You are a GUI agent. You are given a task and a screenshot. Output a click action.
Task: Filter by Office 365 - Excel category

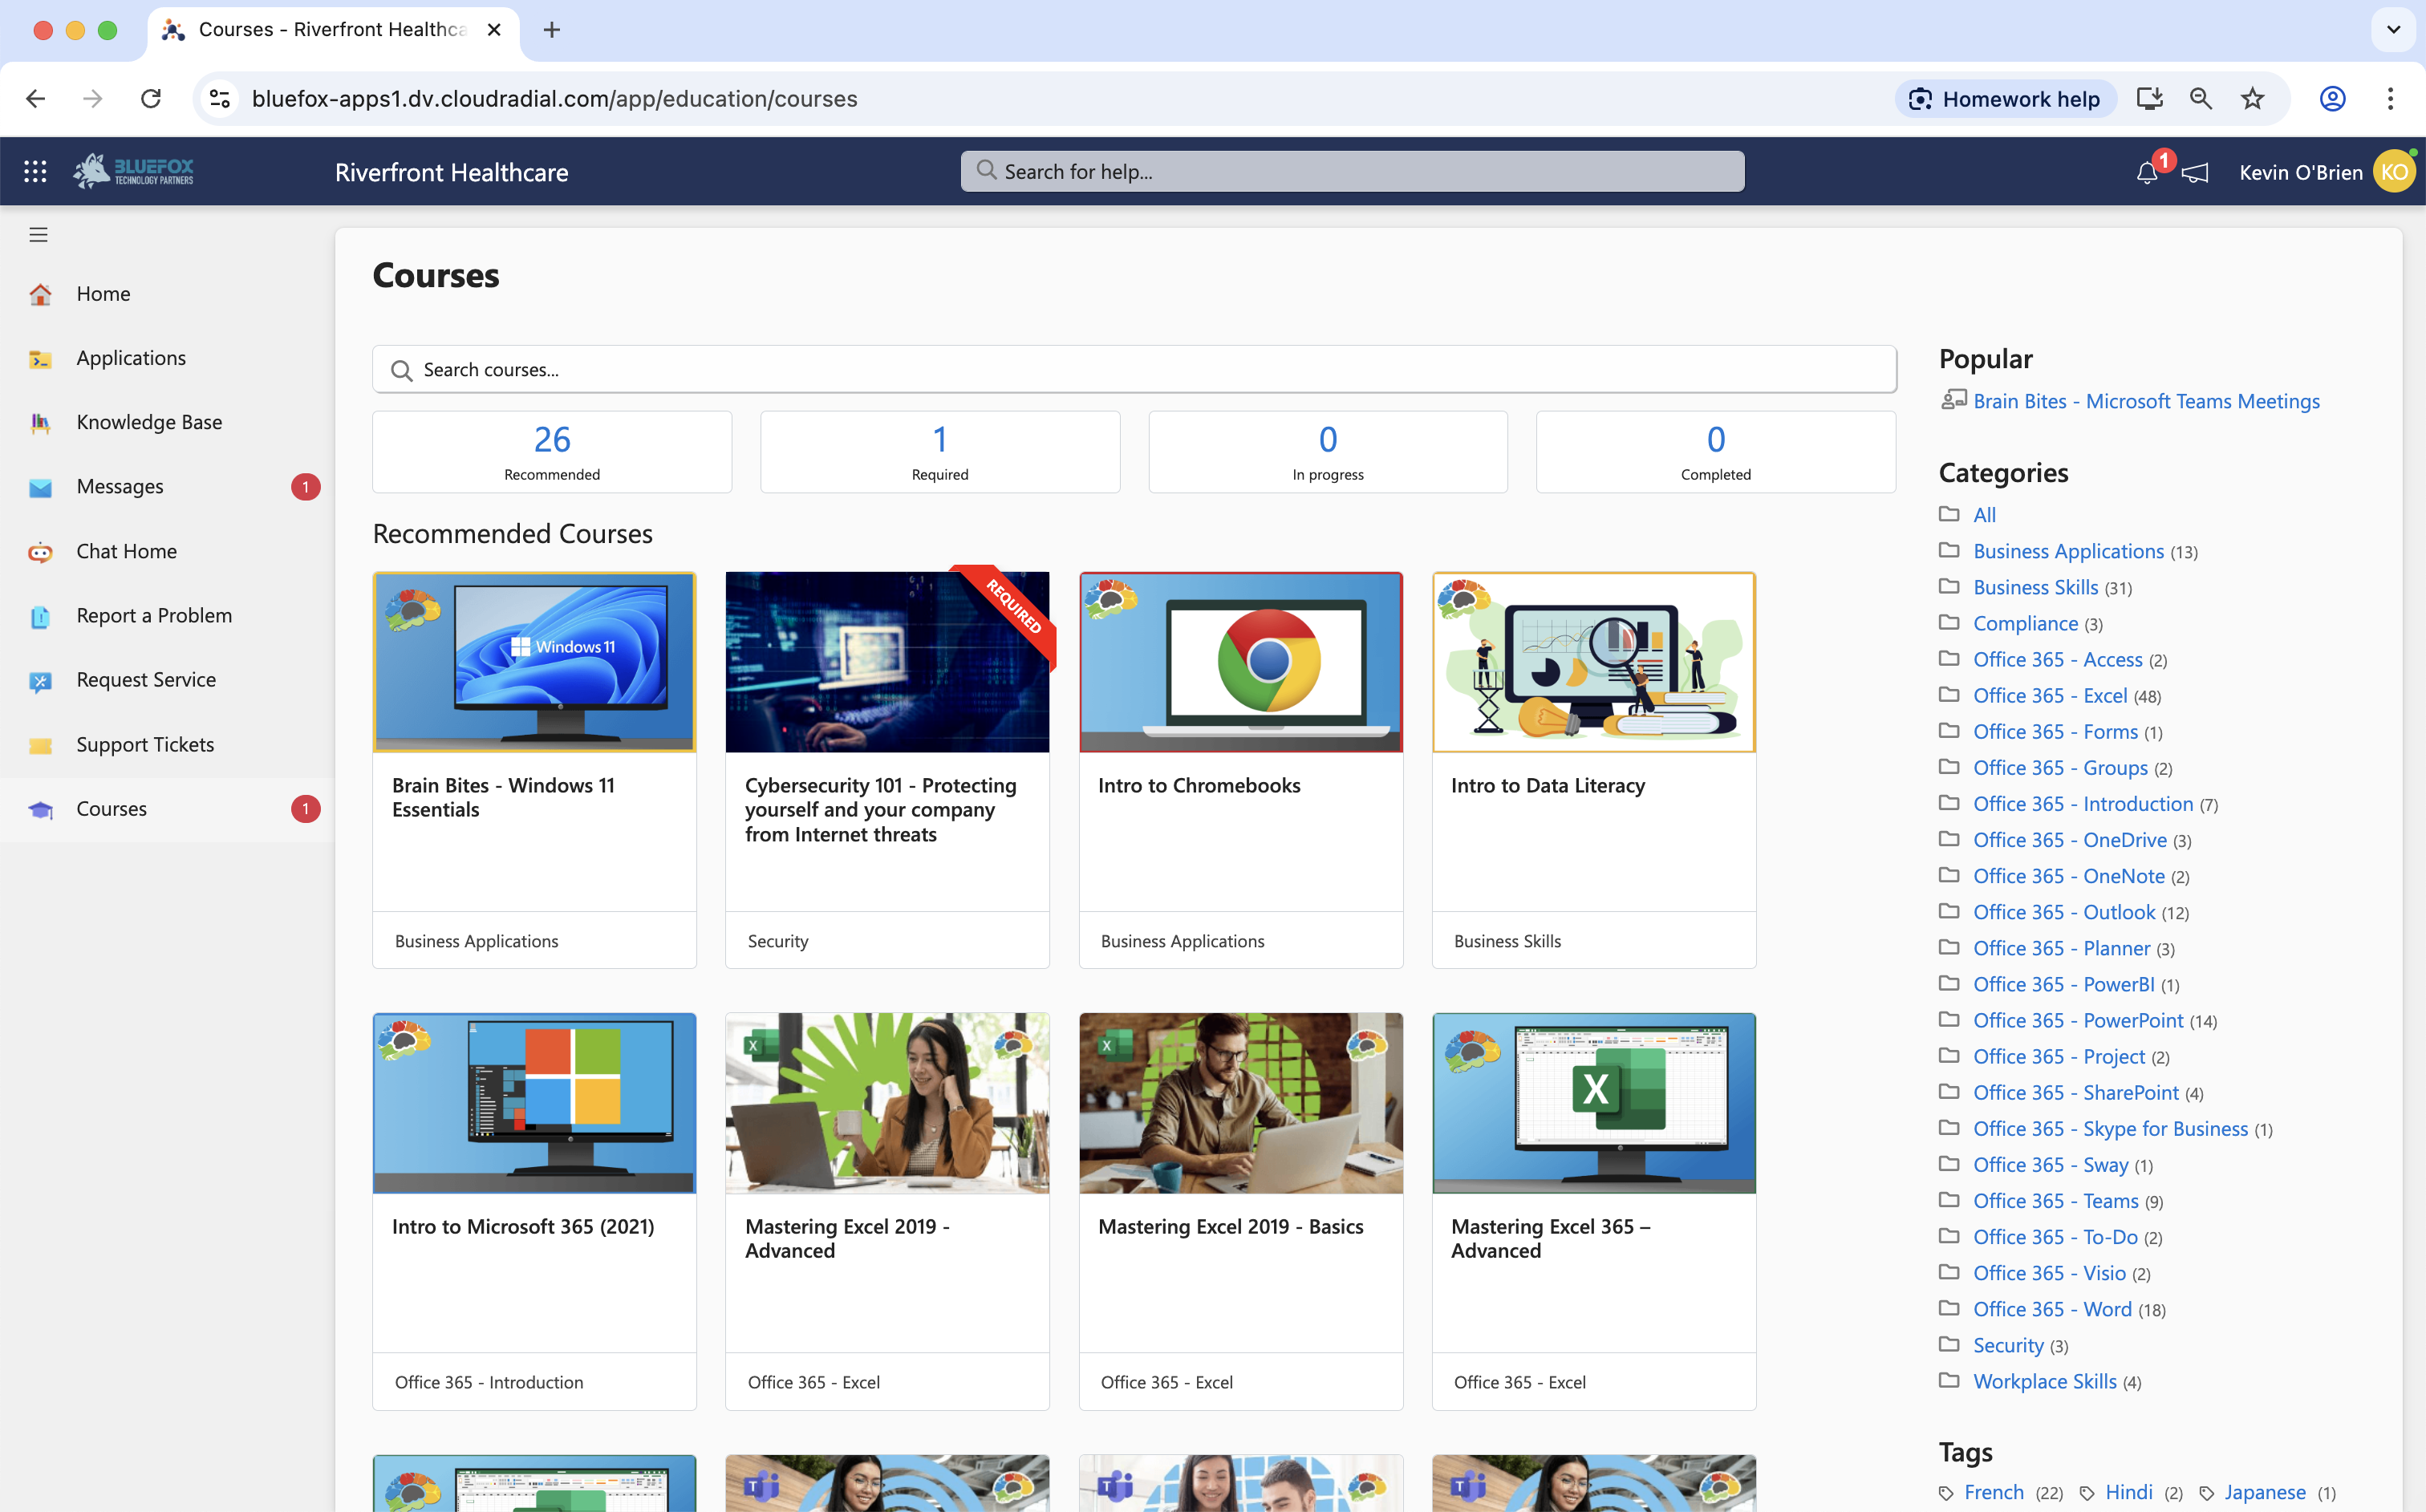2050,695
